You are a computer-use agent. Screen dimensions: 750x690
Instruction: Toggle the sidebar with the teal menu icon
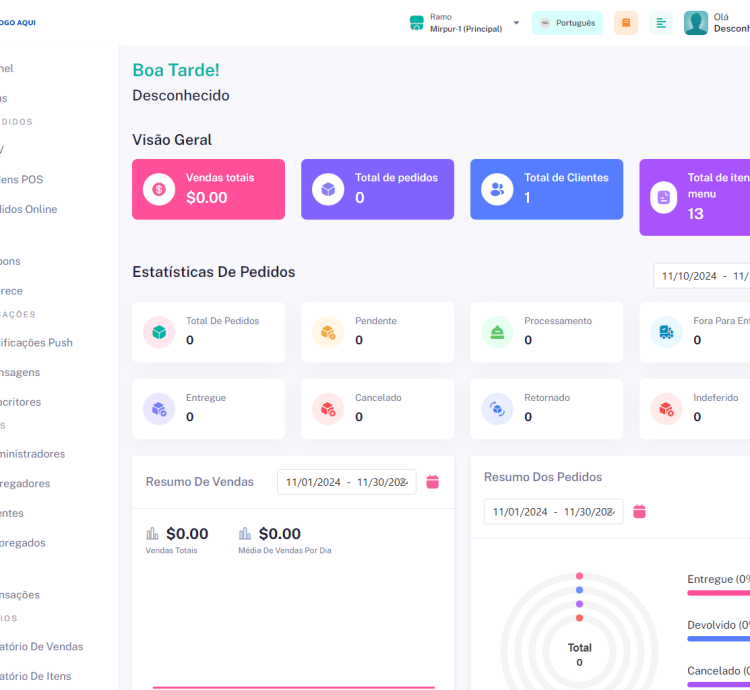click(x=660, y=23)
